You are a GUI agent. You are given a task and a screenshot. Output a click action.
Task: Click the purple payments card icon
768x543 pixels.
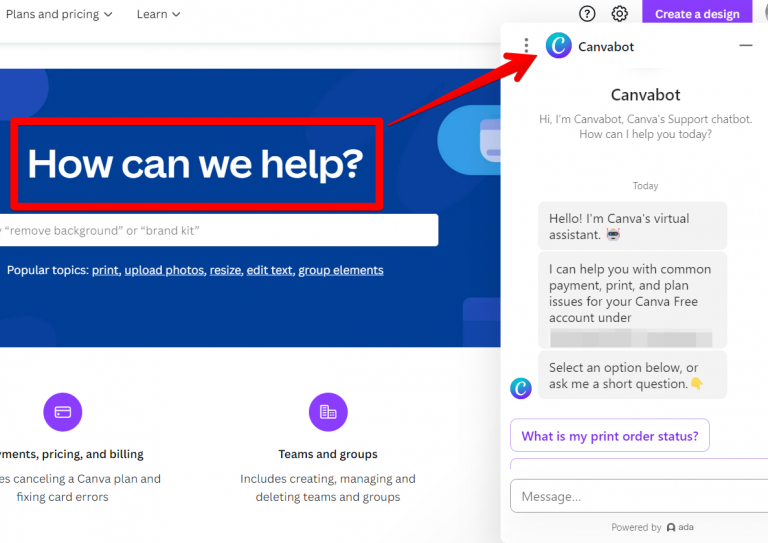tap(63, 412)
